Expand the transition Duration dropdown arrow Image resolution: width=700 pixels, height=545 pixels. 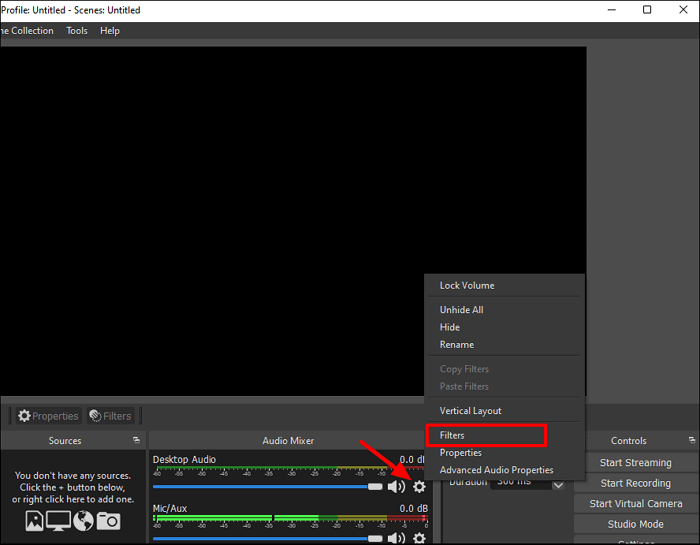pyautogui.click(x=558, y=485)
